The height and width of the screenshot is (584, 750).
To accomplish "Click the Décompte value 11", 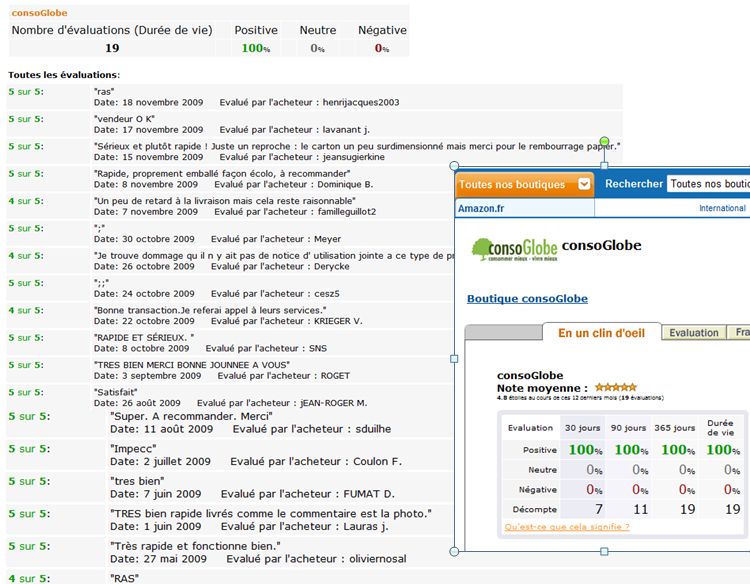I will pos(640,509).
